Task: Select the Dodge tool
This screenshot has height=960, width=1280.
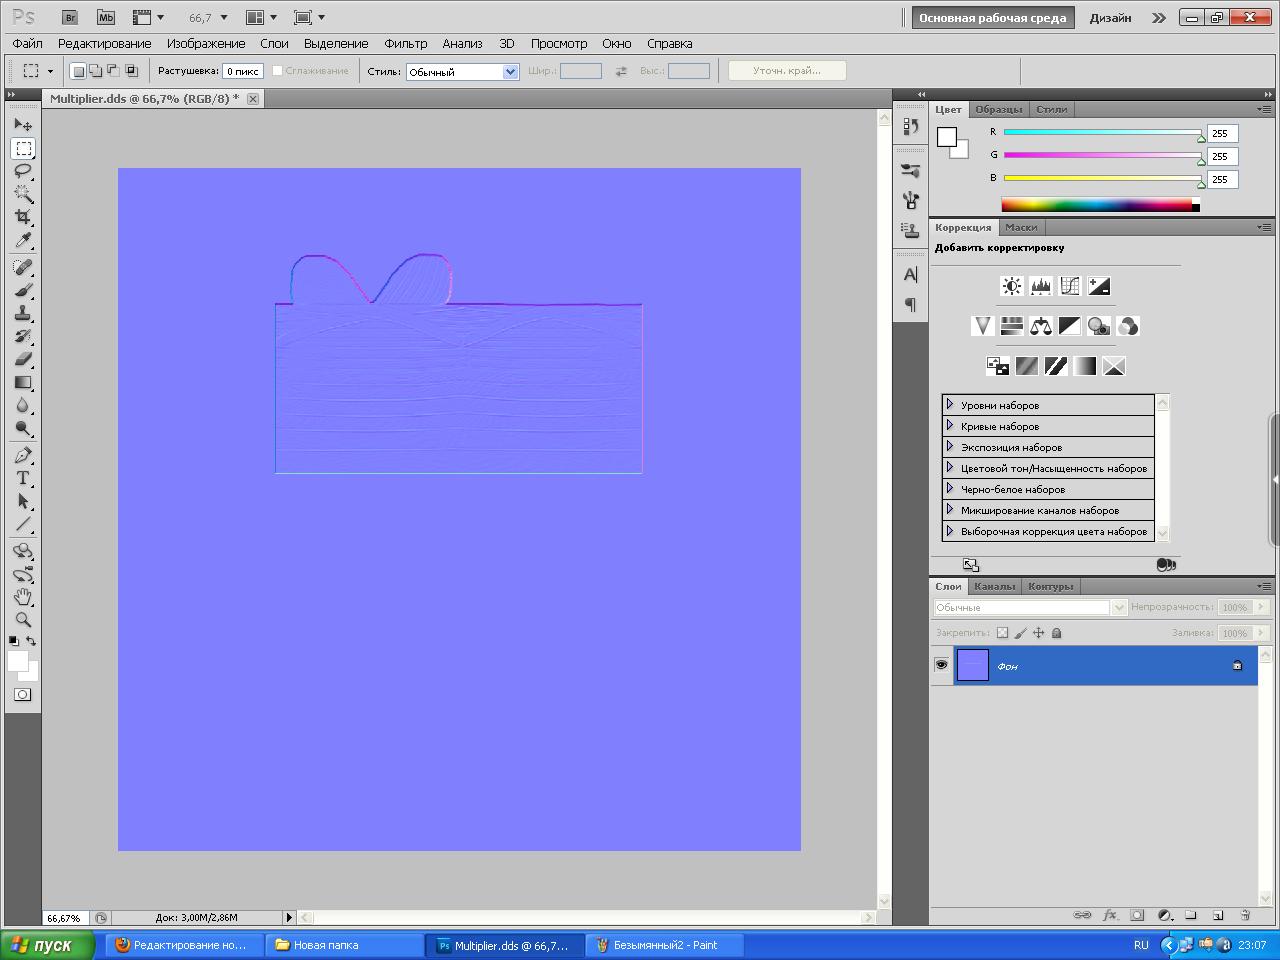Action: [23, 428]
